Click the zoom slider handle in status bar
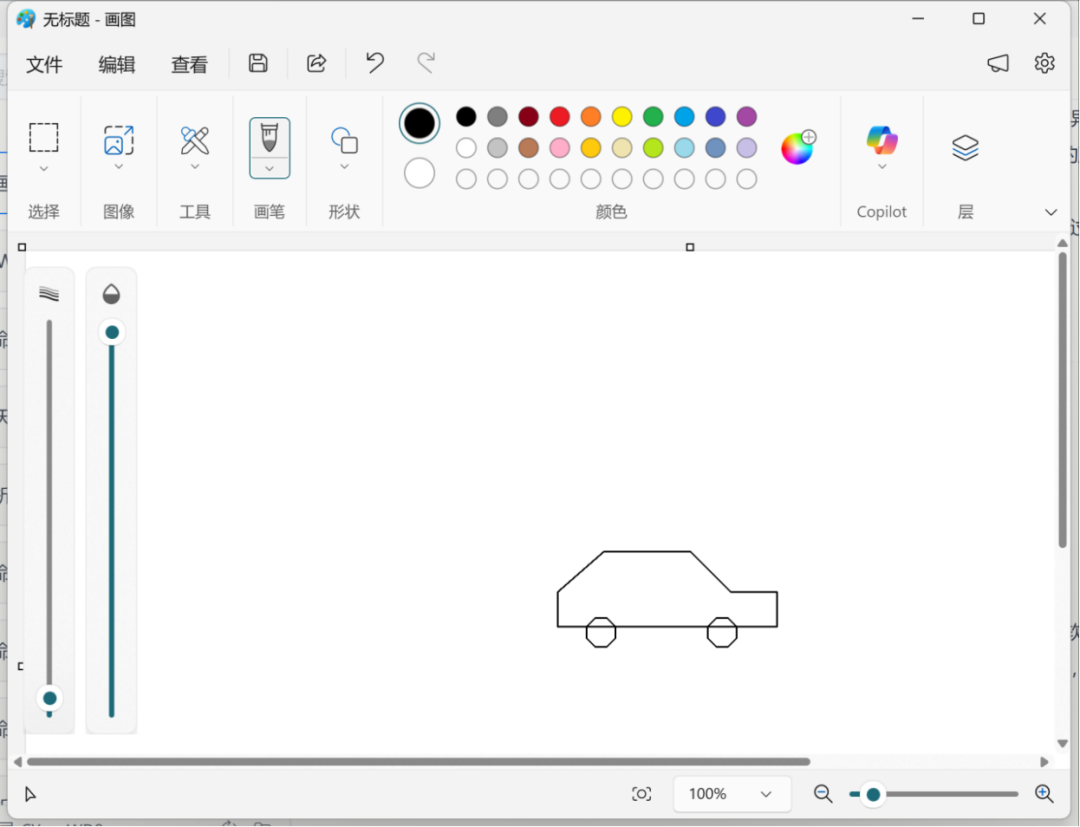The image size is (1080, 827). 873,795
